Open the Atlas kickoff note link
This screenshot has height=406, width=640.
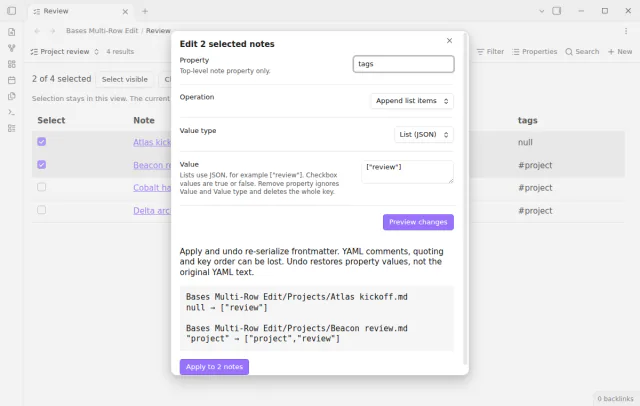click(x=152, y=142)
